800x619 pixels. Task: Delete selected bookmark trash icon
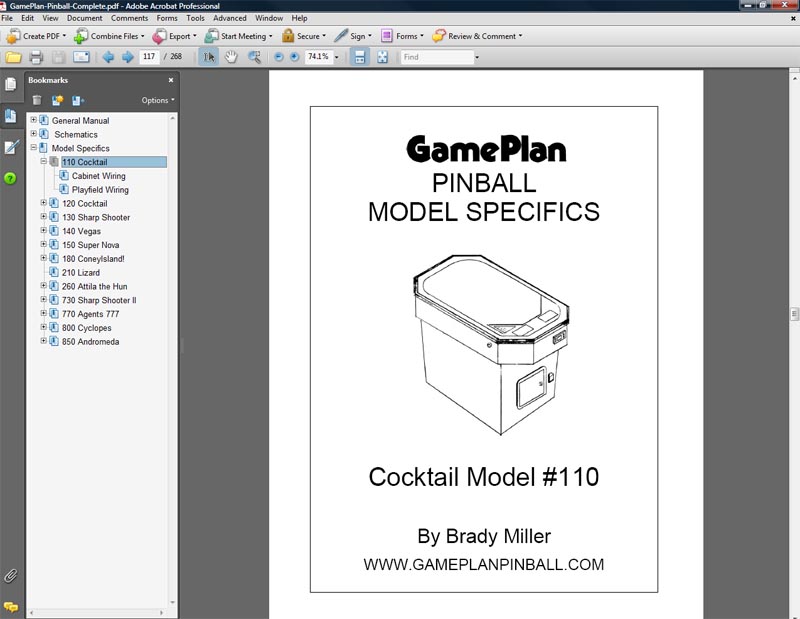pos(37,100)
